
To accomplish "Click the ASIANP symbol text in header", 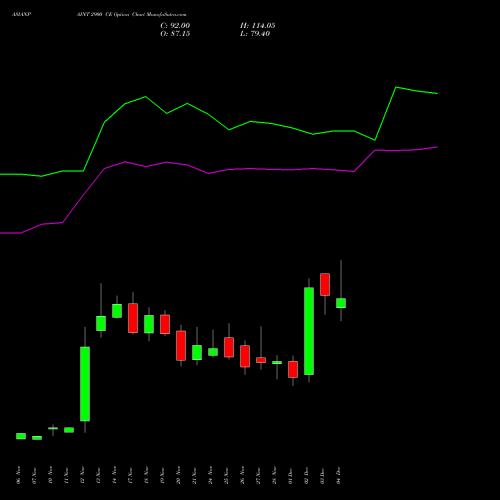I will pyautogui.click(x=22, y=15).
